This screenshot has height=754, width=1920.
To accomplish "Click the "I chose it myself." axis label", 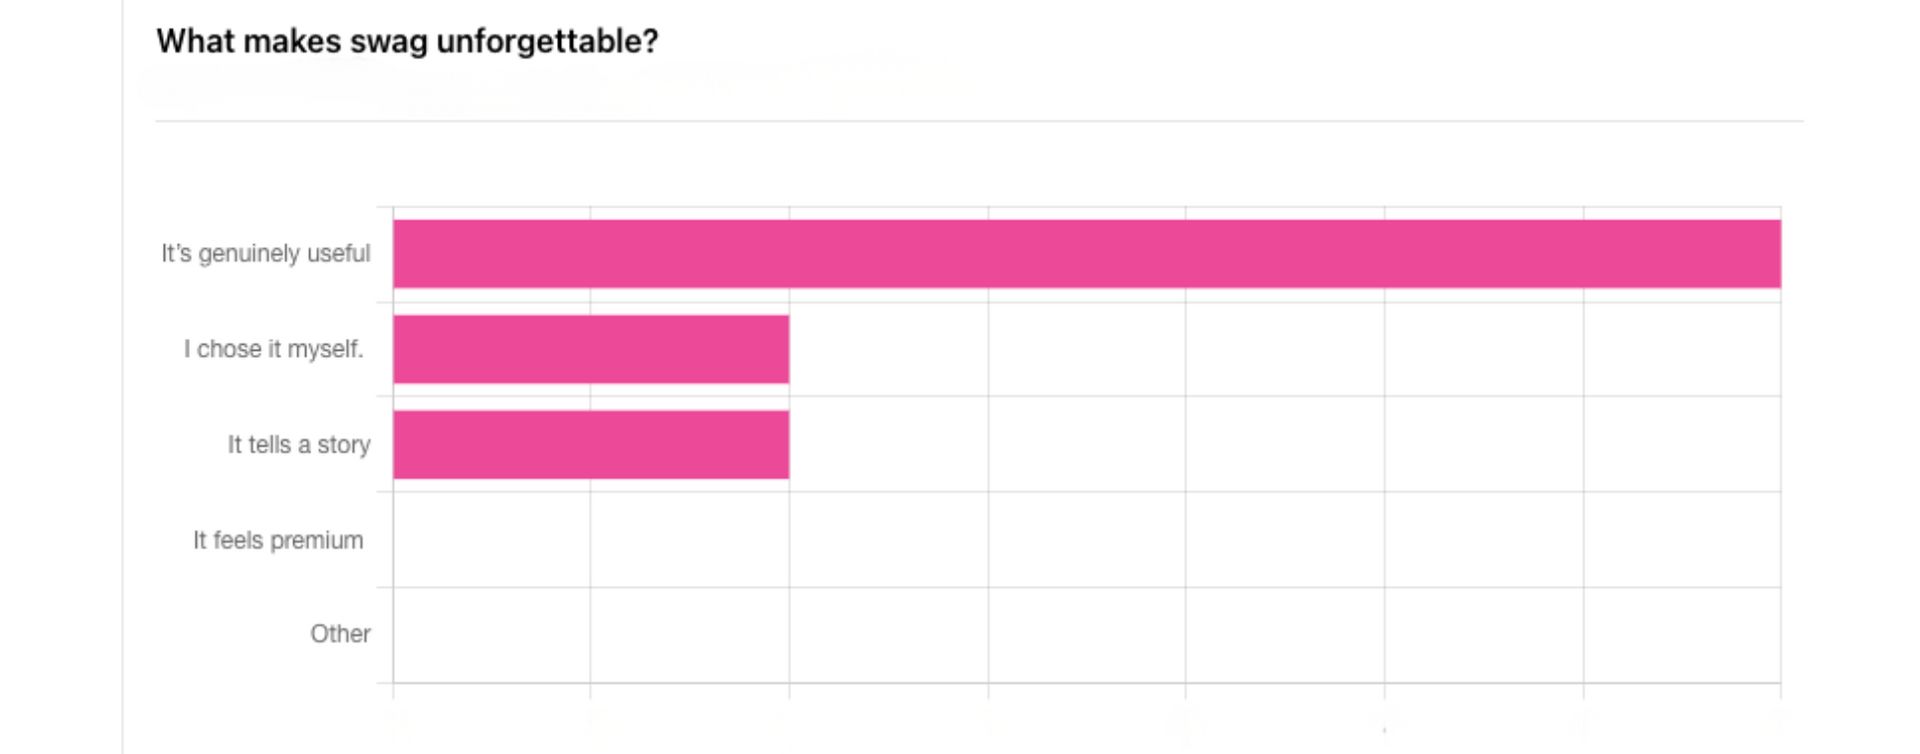I will point(273,349).
